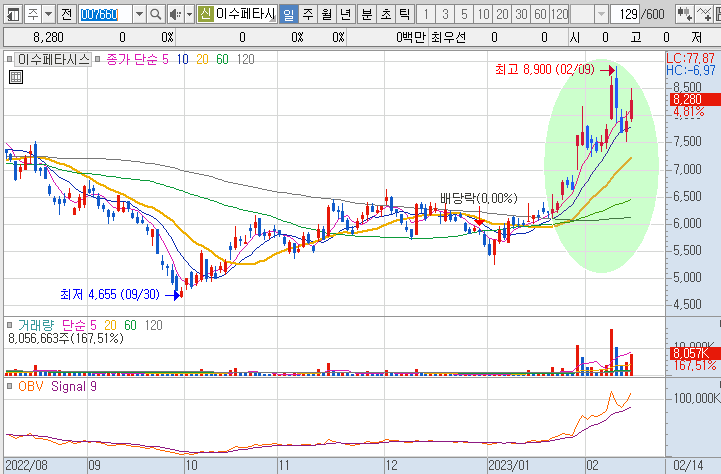Click the speaker sound alert icon

point(175,14)
